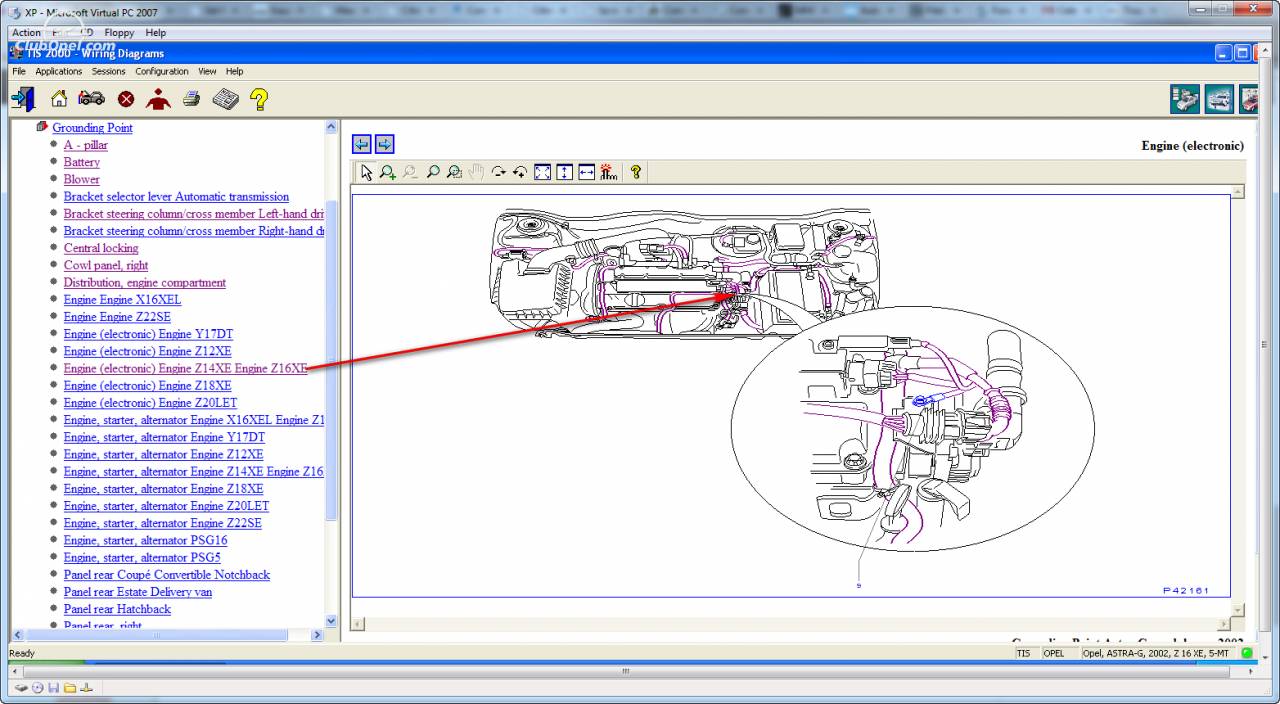
Task: Open the Battery grounding point link
Action: tap(82, 162)
